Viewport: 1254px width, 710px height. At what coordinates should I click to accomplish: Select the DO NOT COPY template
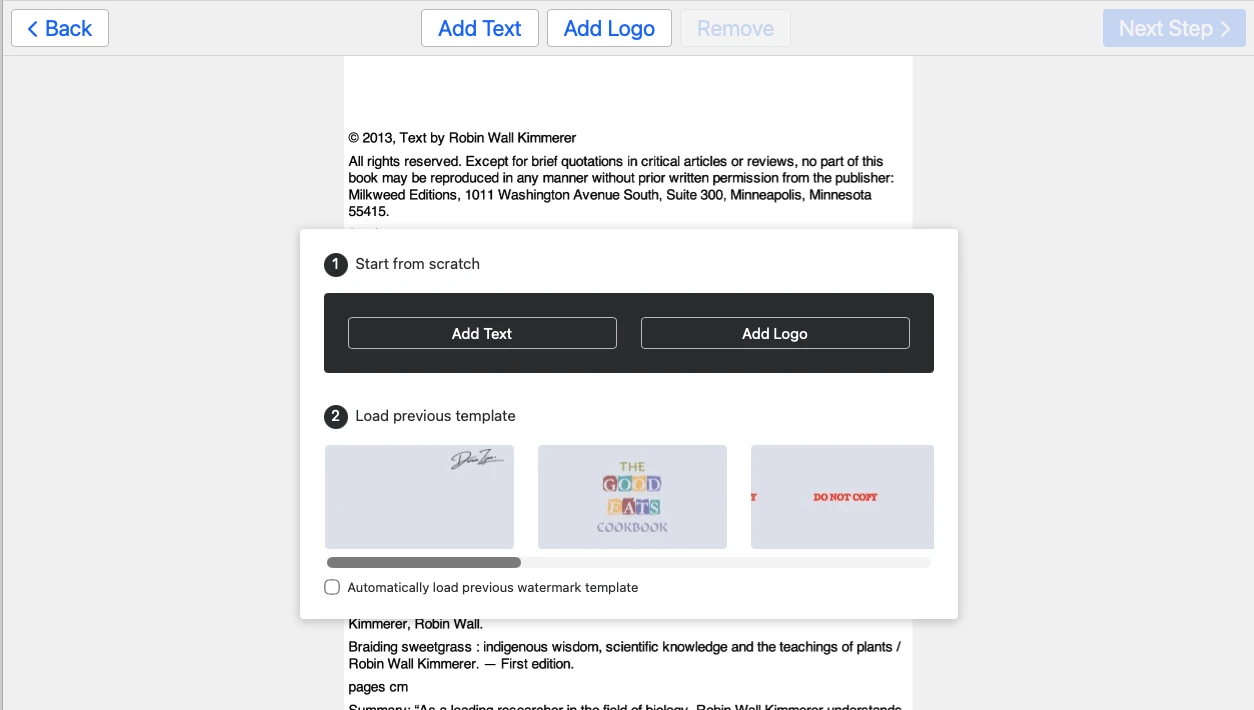(x=842, y=496)
